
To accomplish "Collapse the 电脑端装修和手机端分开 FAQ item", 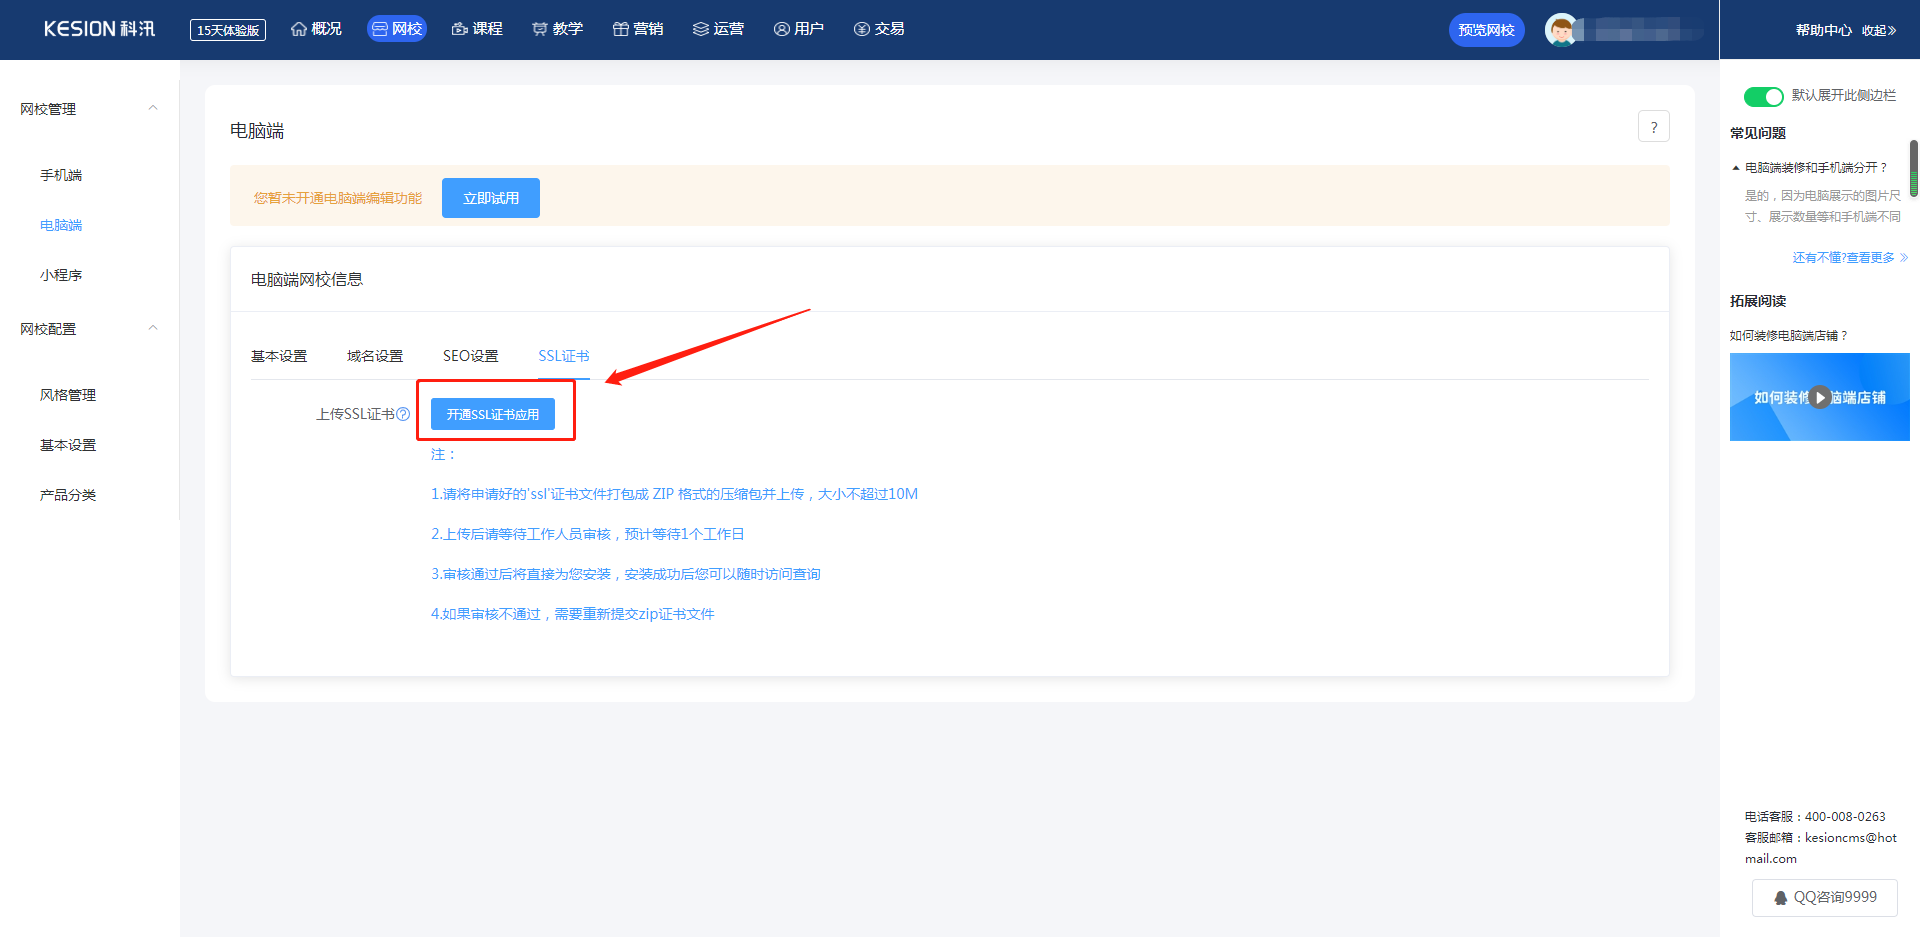I will (x=1736, y=168).
